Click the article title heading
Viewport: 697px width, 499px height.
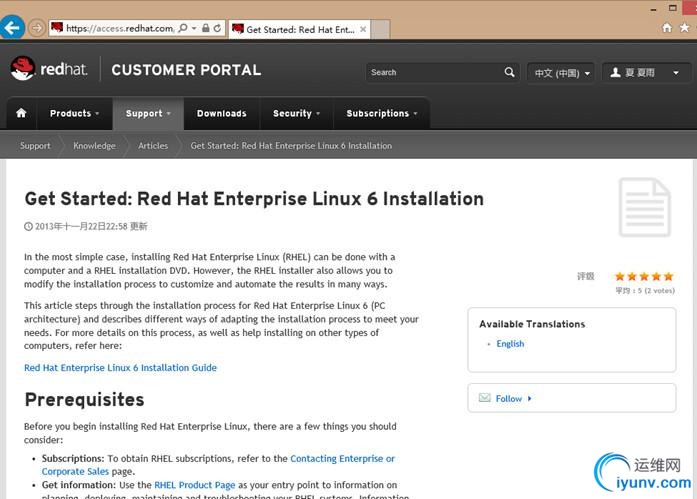click(x=254, y=199)
